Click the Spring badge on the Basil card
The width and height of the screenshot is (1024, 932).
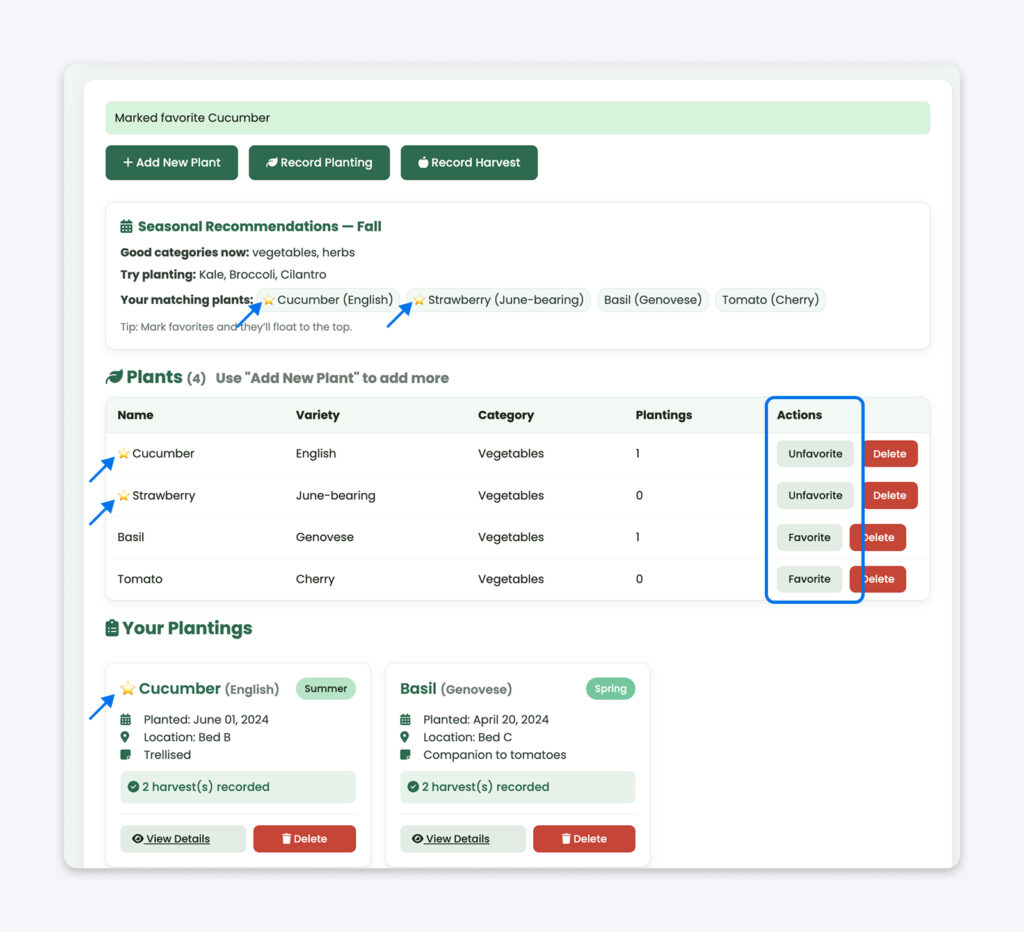click(x=610, y=689)
